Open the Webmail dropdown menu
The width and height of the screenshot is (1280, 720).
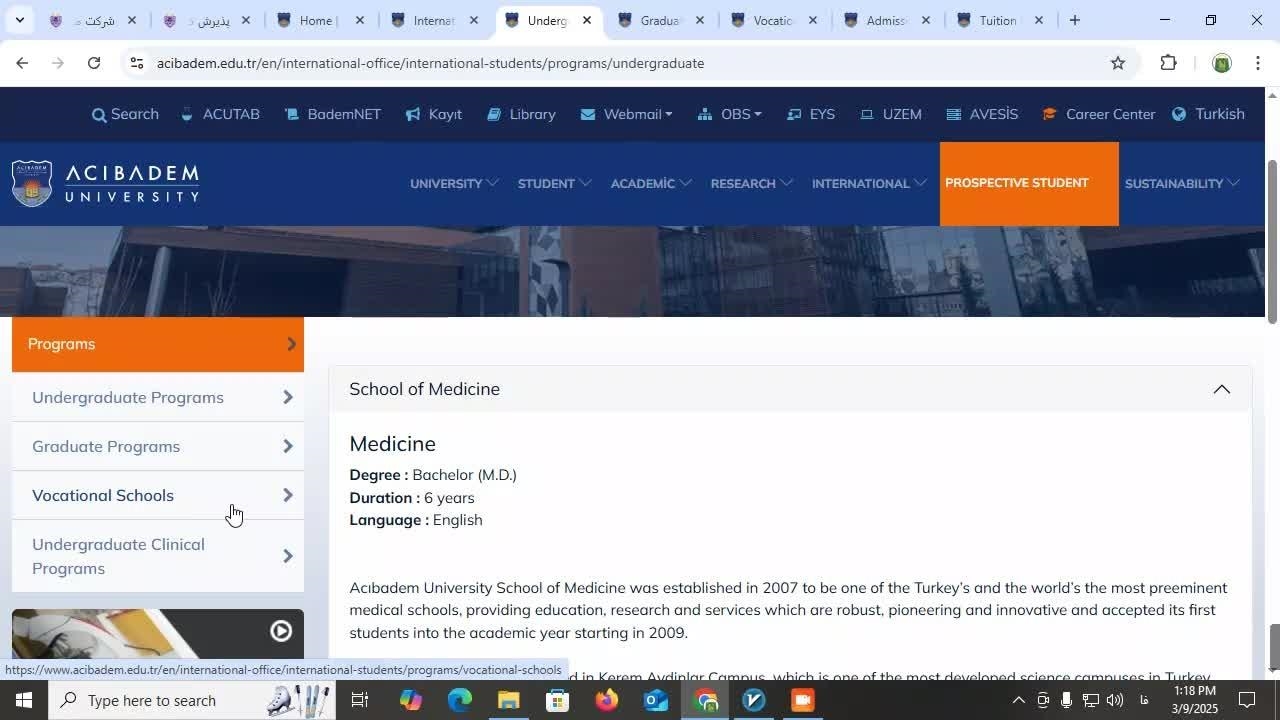tap(626, 114)
